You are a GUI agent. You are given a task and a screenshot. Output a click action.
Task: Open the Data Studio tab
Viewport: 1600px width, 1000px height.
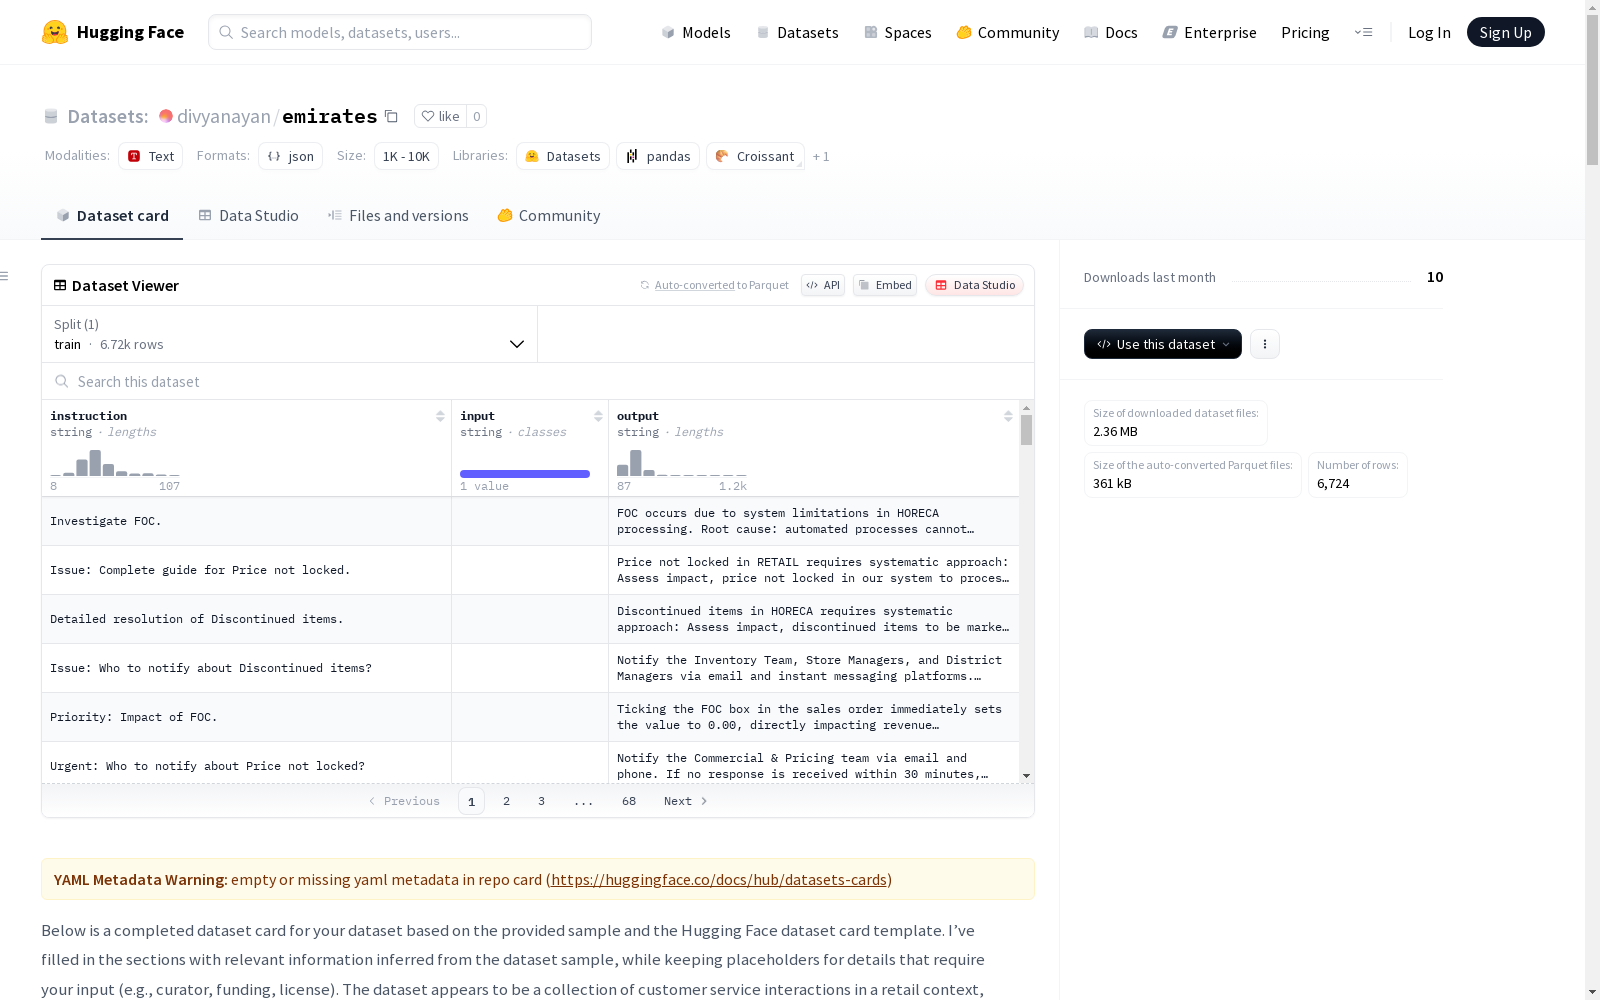249,216
